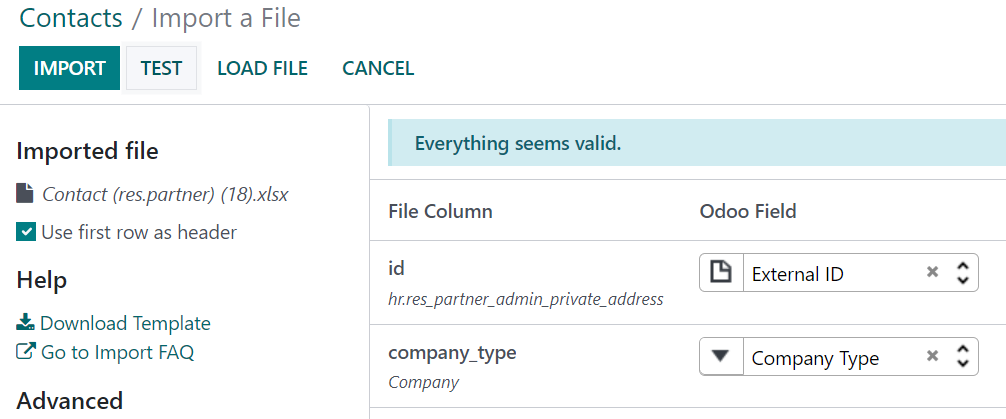Click the Contact (res.partner) (18).xlsx filename
Image resolution: width=1006 pixels, height=419 pixels.
165,194
